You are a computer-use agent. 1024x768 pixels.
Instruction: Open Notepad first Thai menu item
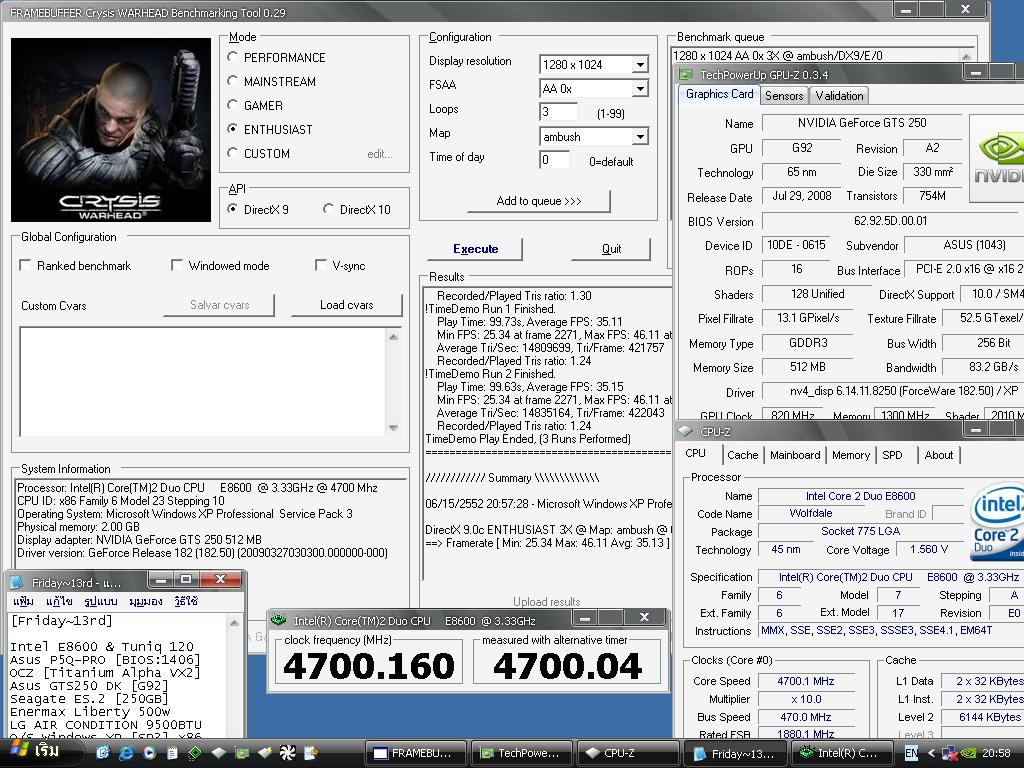coord(23,601)
